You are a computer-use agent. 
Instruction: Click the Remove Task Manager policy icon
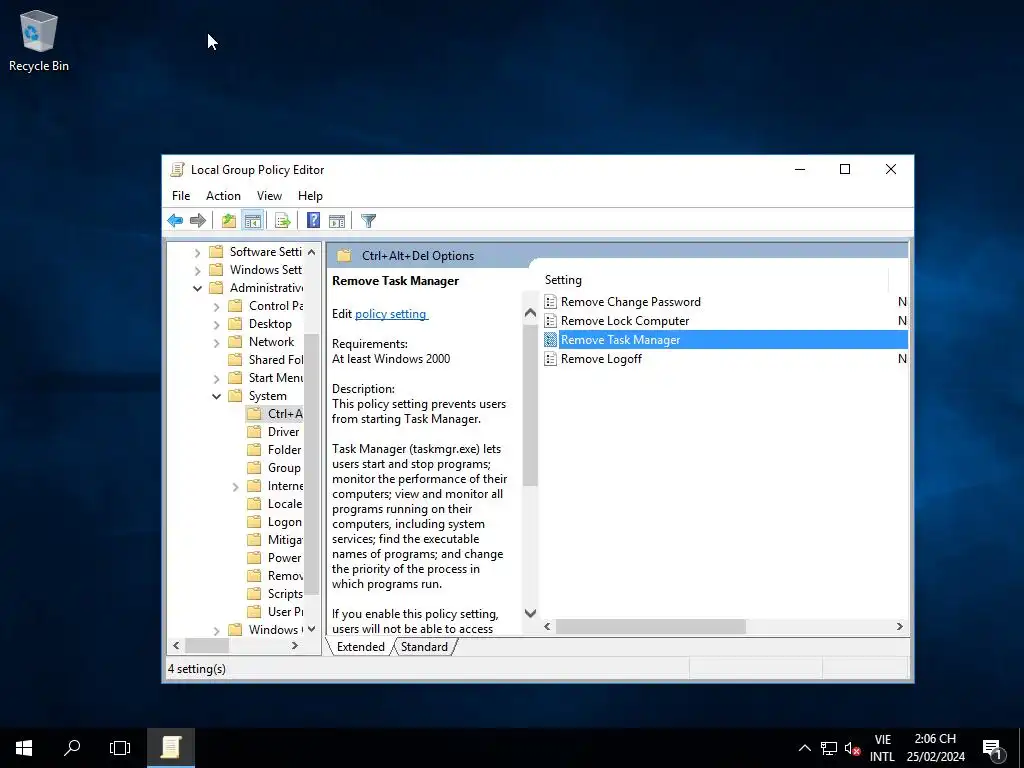point(551,340)
